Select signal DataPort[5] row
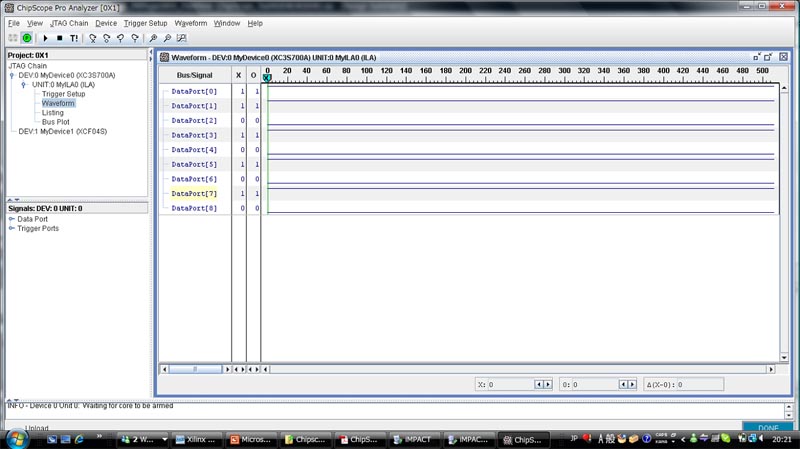The width and height of the screenshot is (800, 449). tap(194, 164)
